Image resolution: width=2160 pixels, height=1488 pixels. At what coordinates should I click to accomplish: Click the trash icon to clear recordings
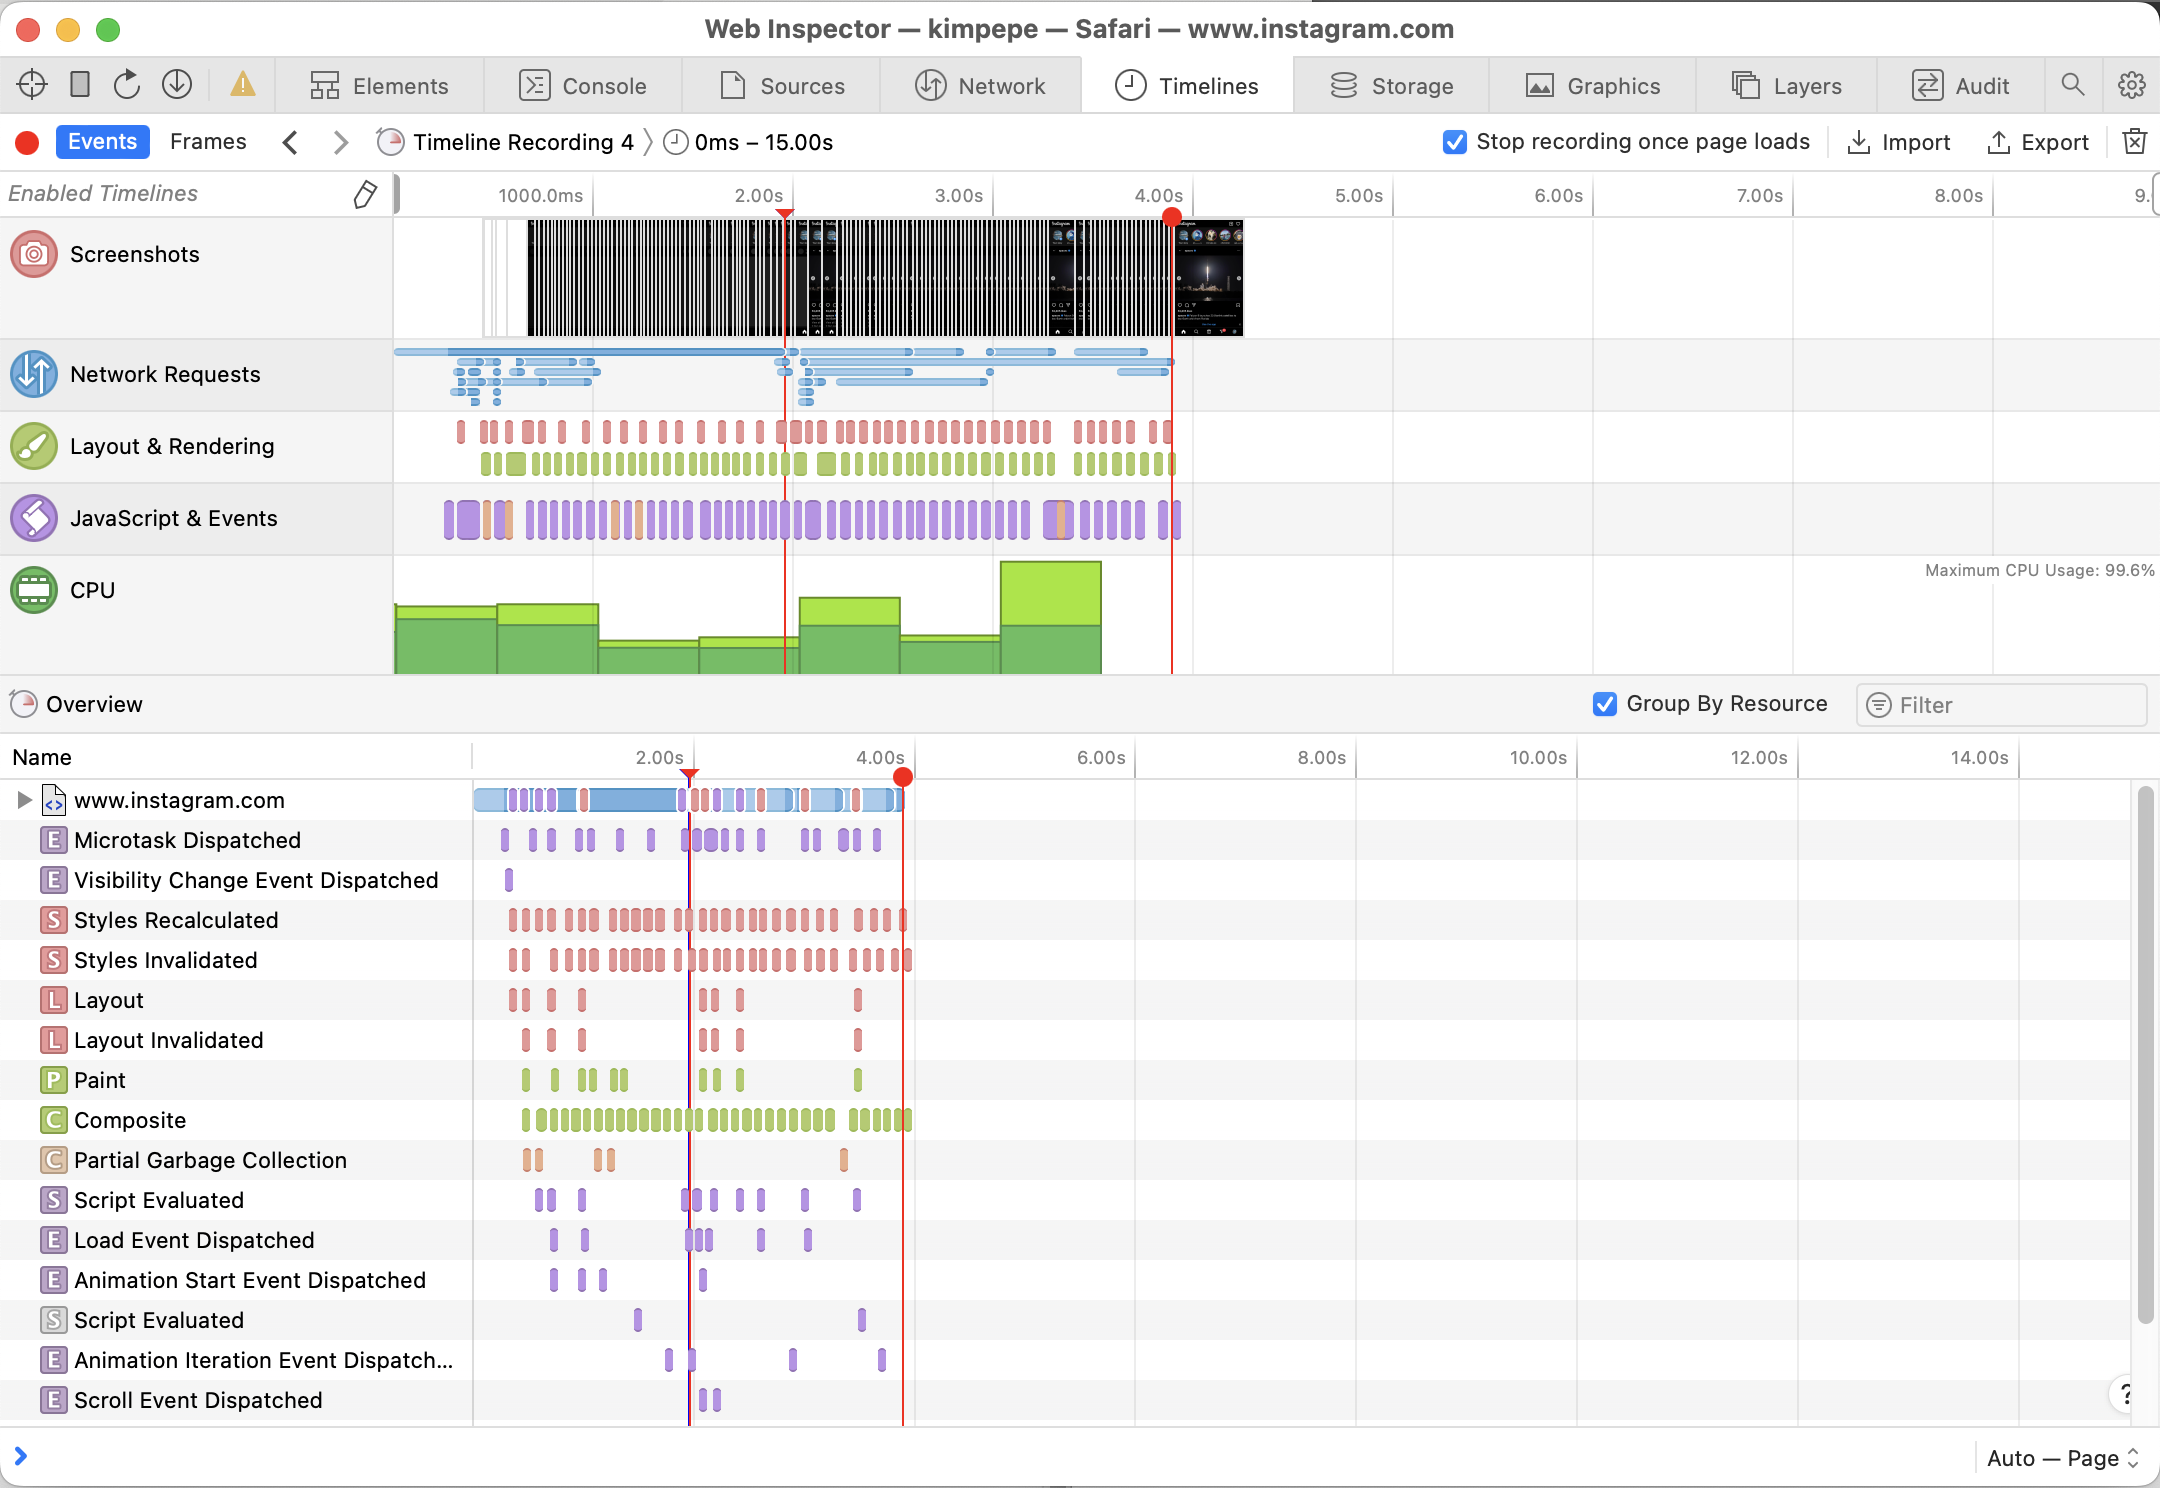point(2134,142)
